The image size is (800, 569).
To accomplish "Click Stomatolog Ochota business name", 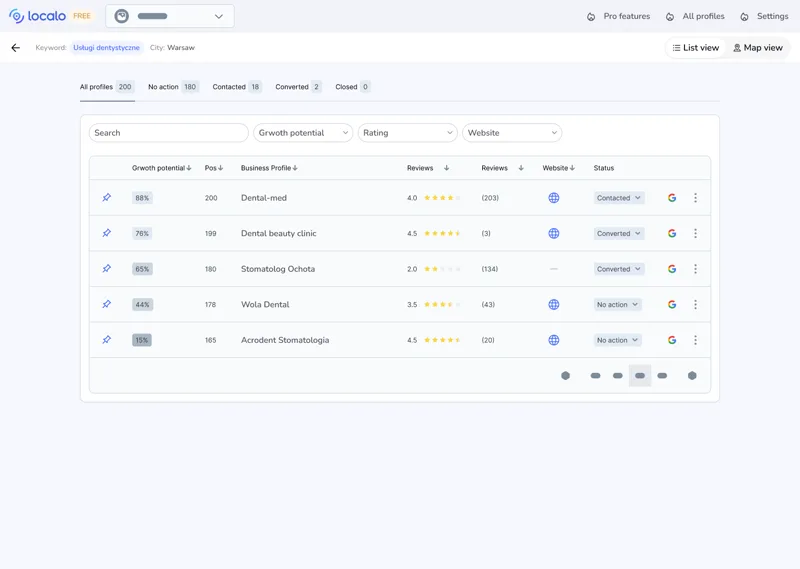I will (278, 268).
